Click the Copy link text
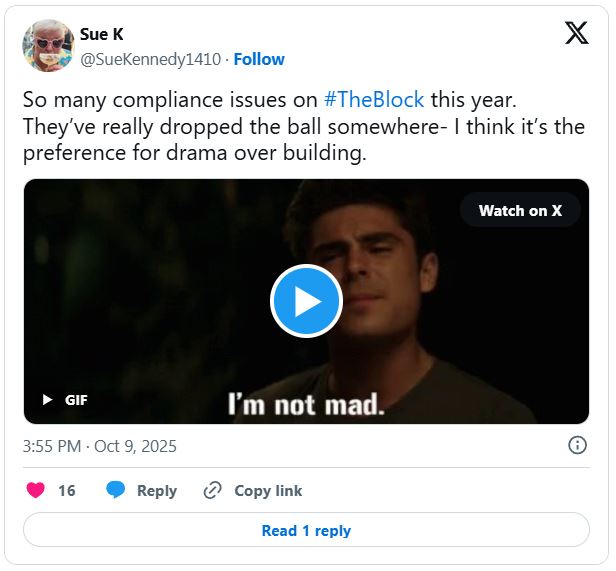This screenshot has width=616, height=571. pyautogui.click(x=268, y=490)
